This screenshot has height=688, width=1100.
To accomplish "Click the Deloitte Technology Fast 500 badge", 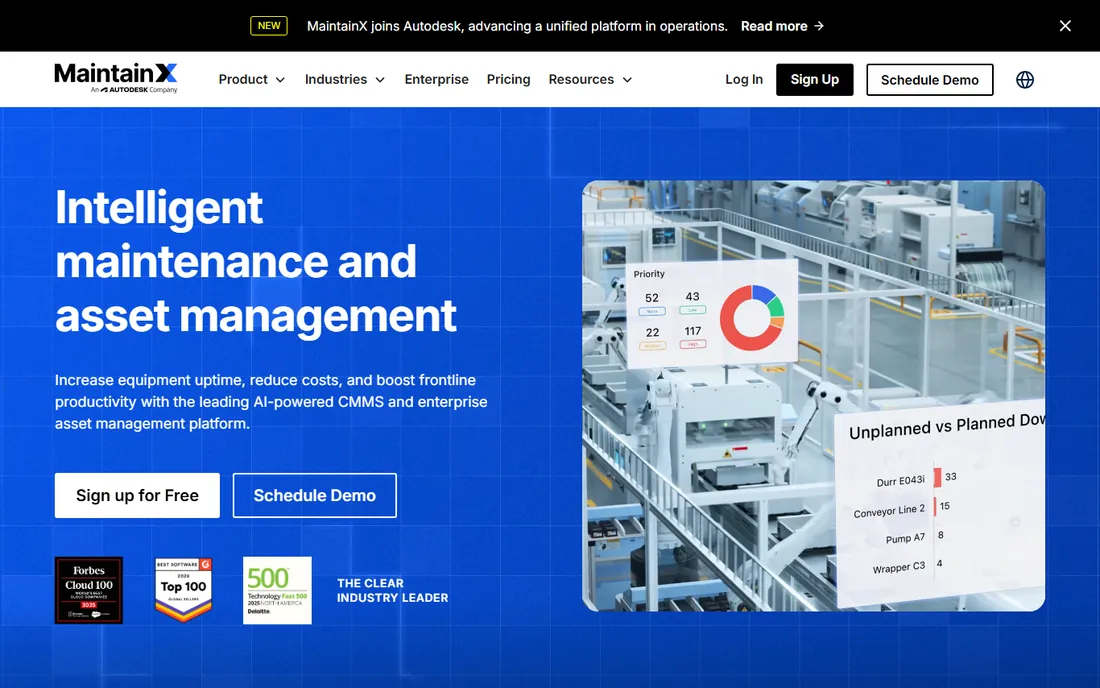I will click(x=277, y=591).
